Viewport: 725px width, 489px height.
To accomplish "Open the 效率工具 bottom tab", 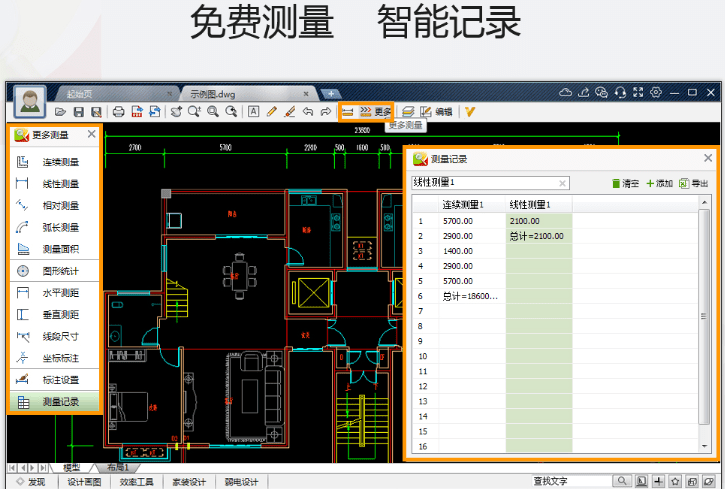I will click(136, 482).
